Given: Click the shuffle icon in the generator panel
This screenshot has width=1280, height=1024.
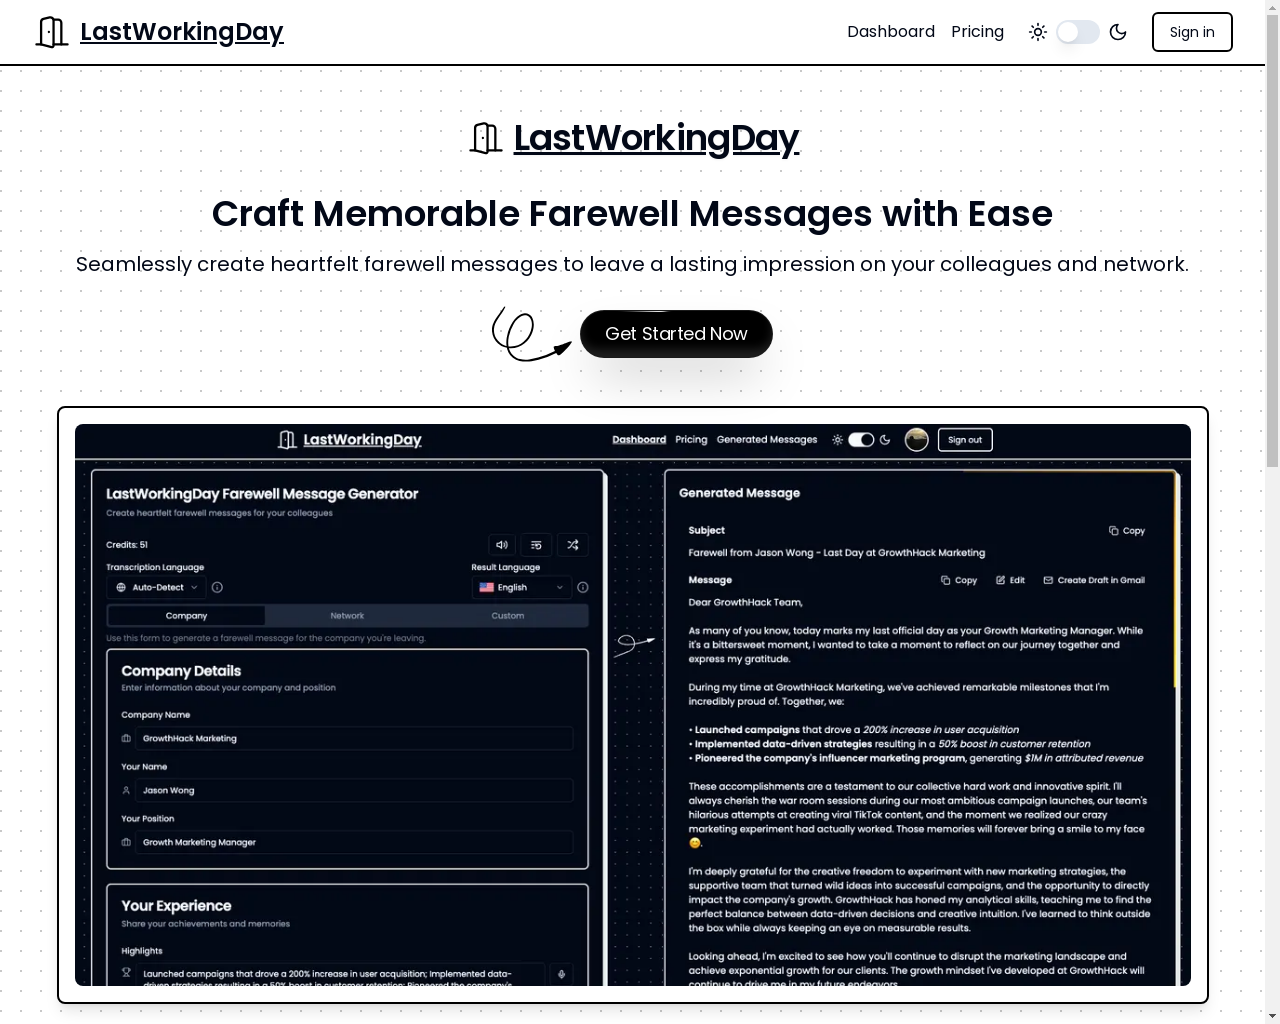Looking at the screenshot, I should coord(572,545).
